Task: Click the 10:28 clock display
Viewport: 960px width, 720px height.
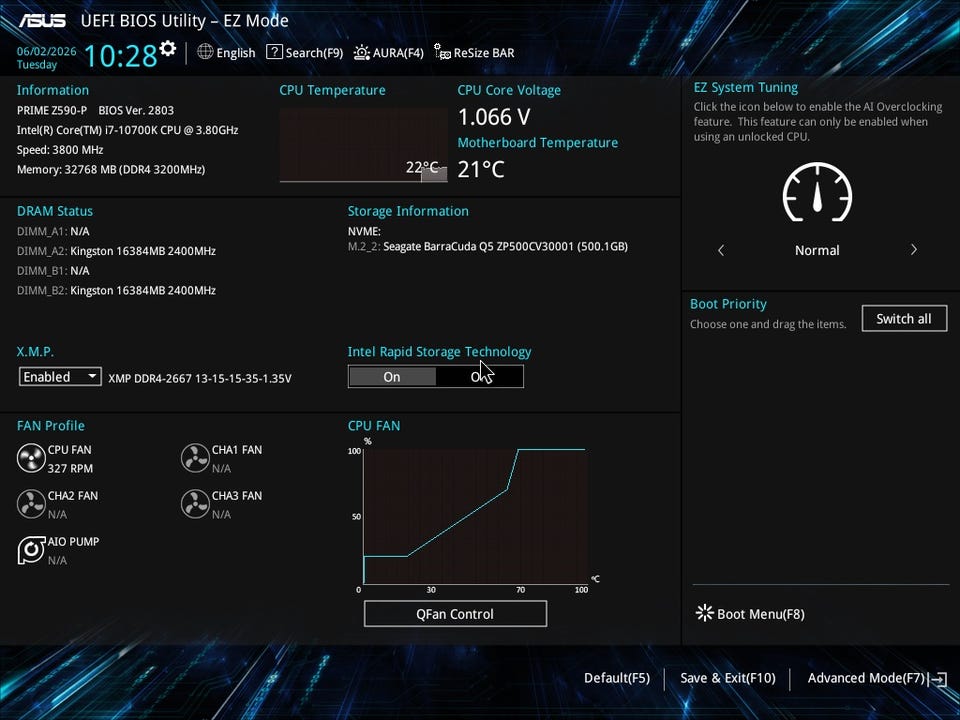Action: 121,56
